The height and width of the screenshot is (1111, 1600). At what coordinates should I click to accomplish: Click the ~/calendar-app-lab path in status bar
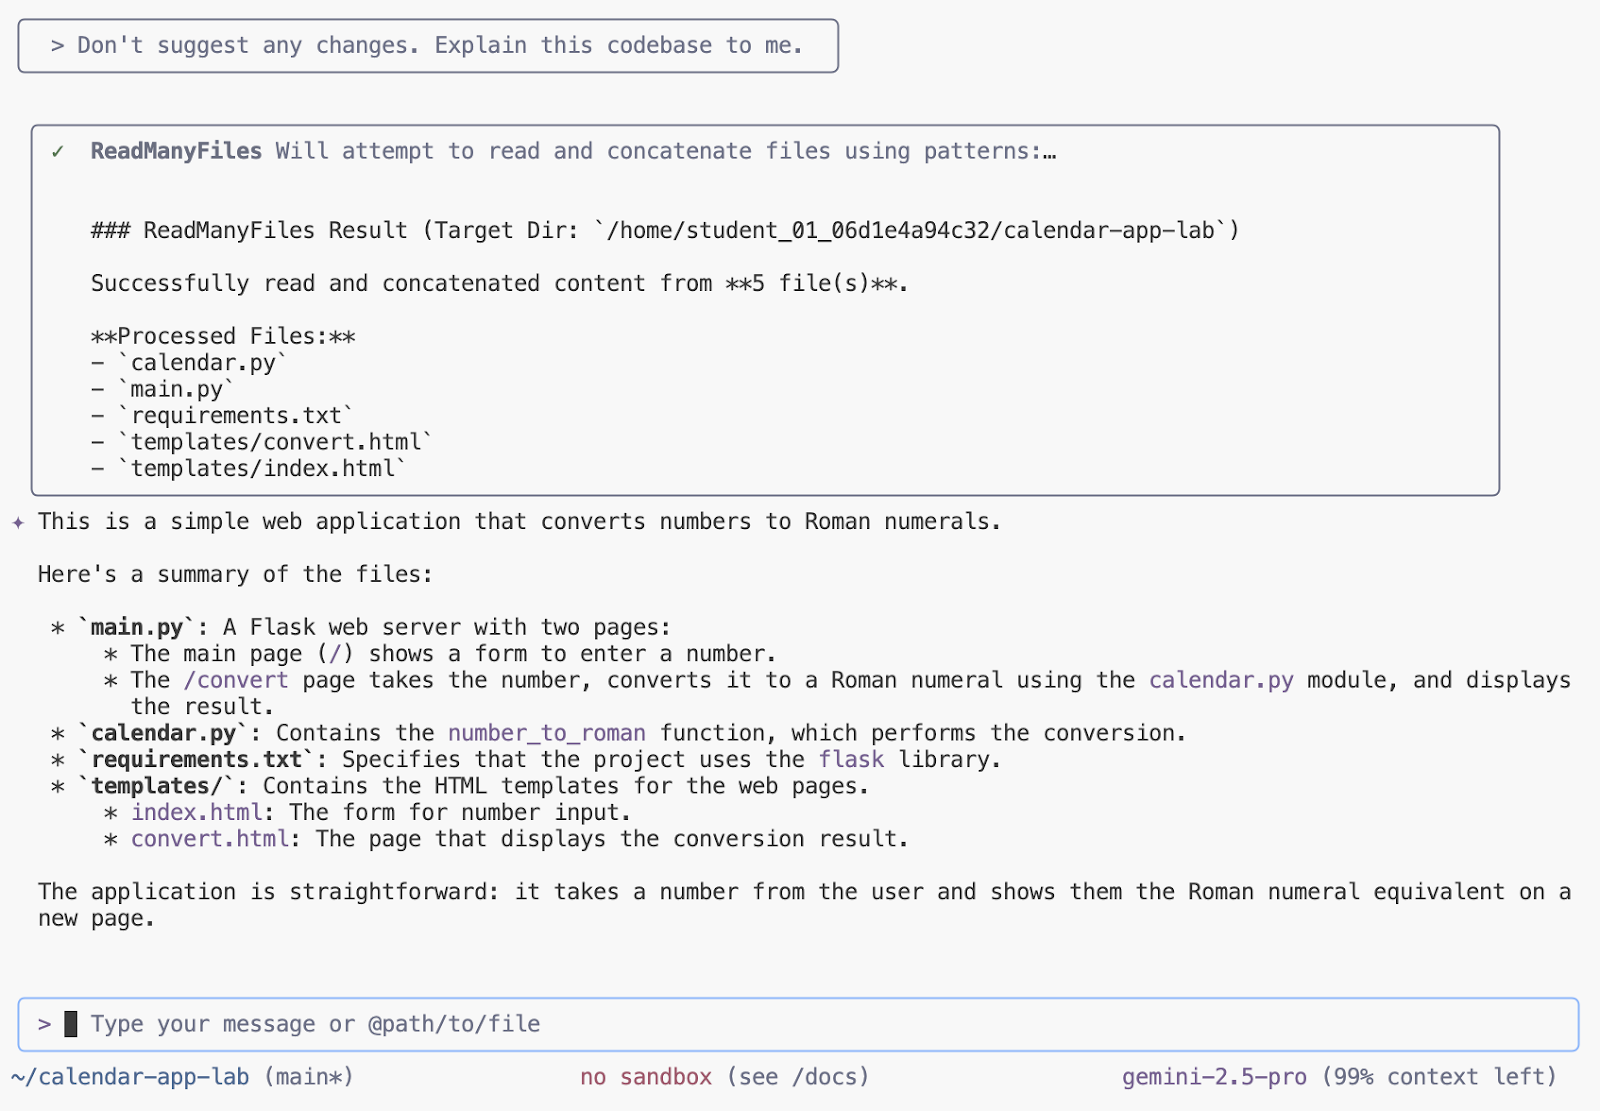click(130, 1077)
